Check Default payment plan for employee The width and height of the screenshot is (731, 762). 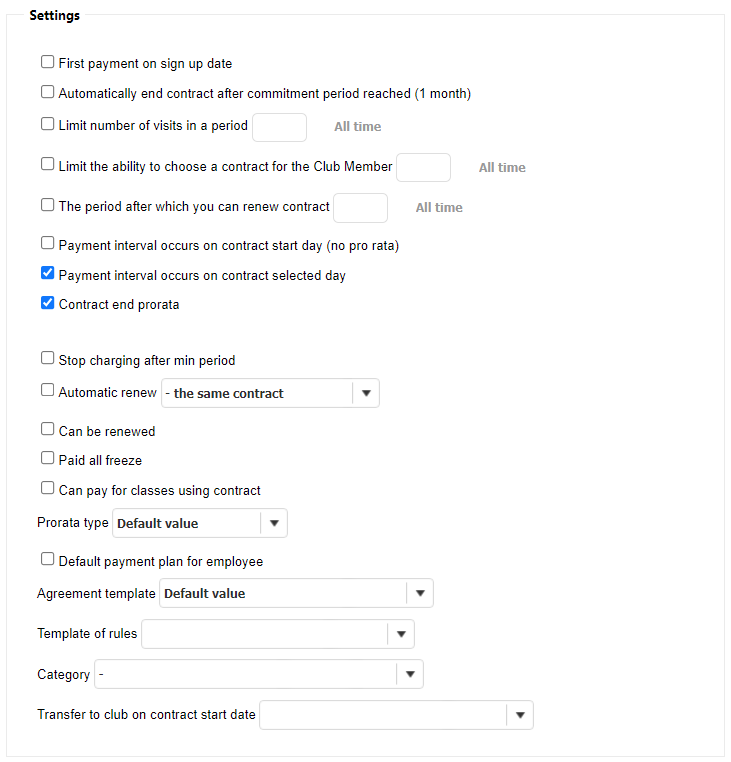click(x=47, y=560)
